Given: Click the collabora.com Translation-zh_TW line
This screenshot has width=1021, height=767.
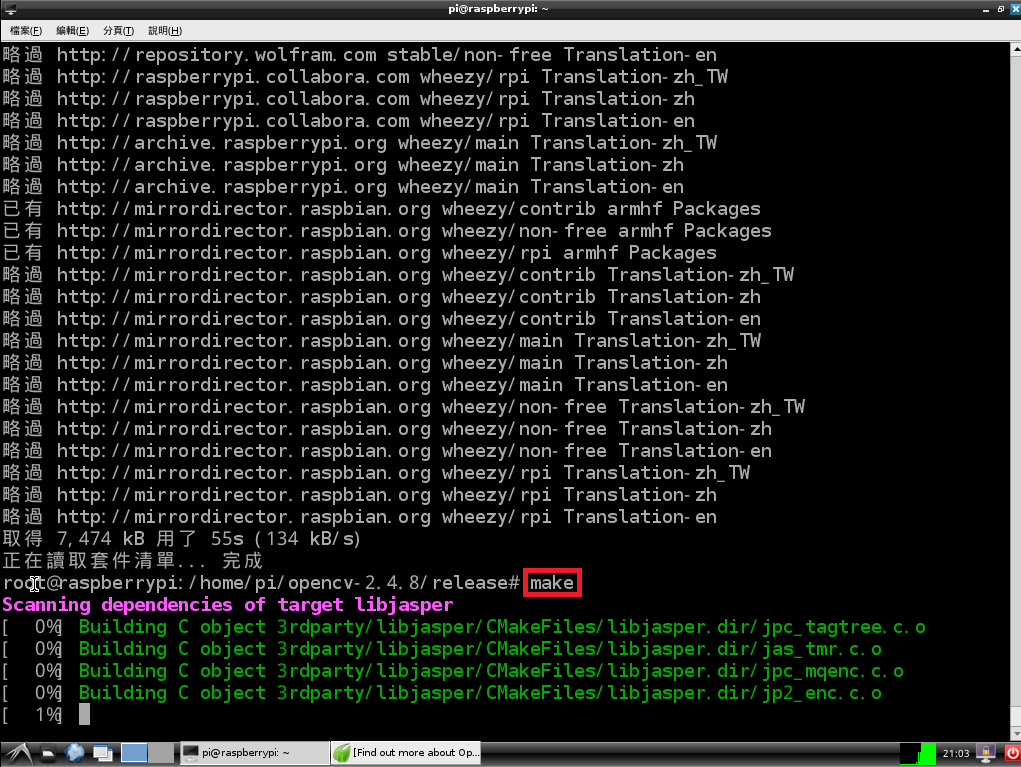Looking at the screenshot, I should pos(365,77).
